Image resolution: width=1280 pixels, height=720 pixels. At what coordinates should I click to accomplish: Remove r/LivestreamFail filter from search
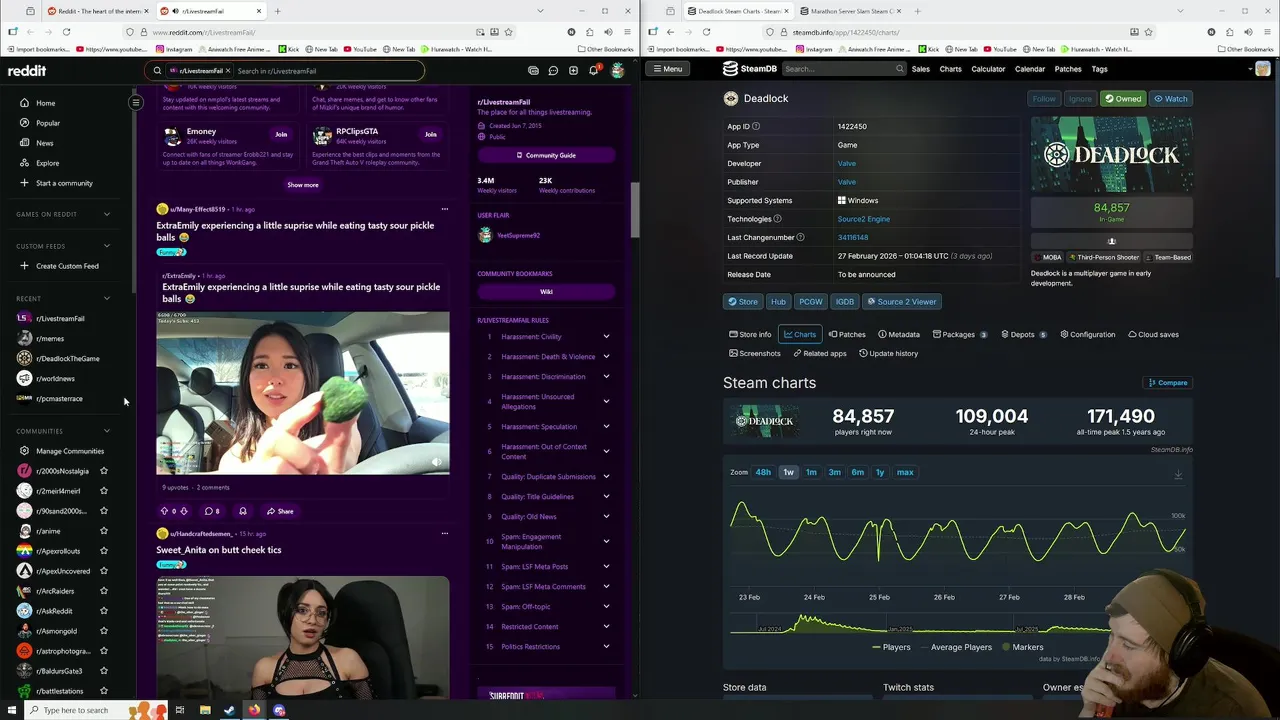(x=228, y=71)
